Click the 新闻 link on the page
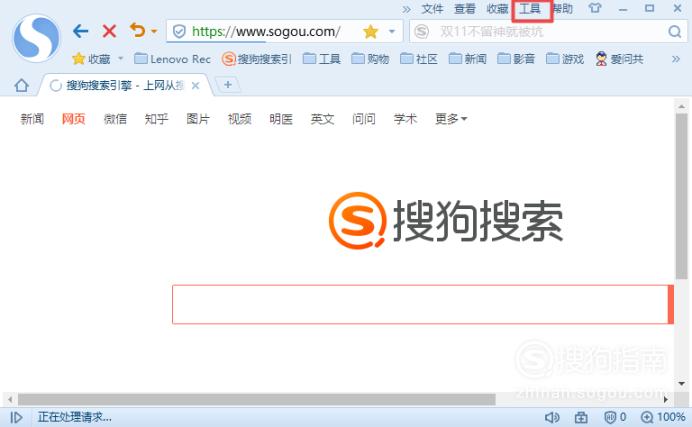The height and width of the screenshot is (427, 692). pyautogui.click(x=32, y=119)
